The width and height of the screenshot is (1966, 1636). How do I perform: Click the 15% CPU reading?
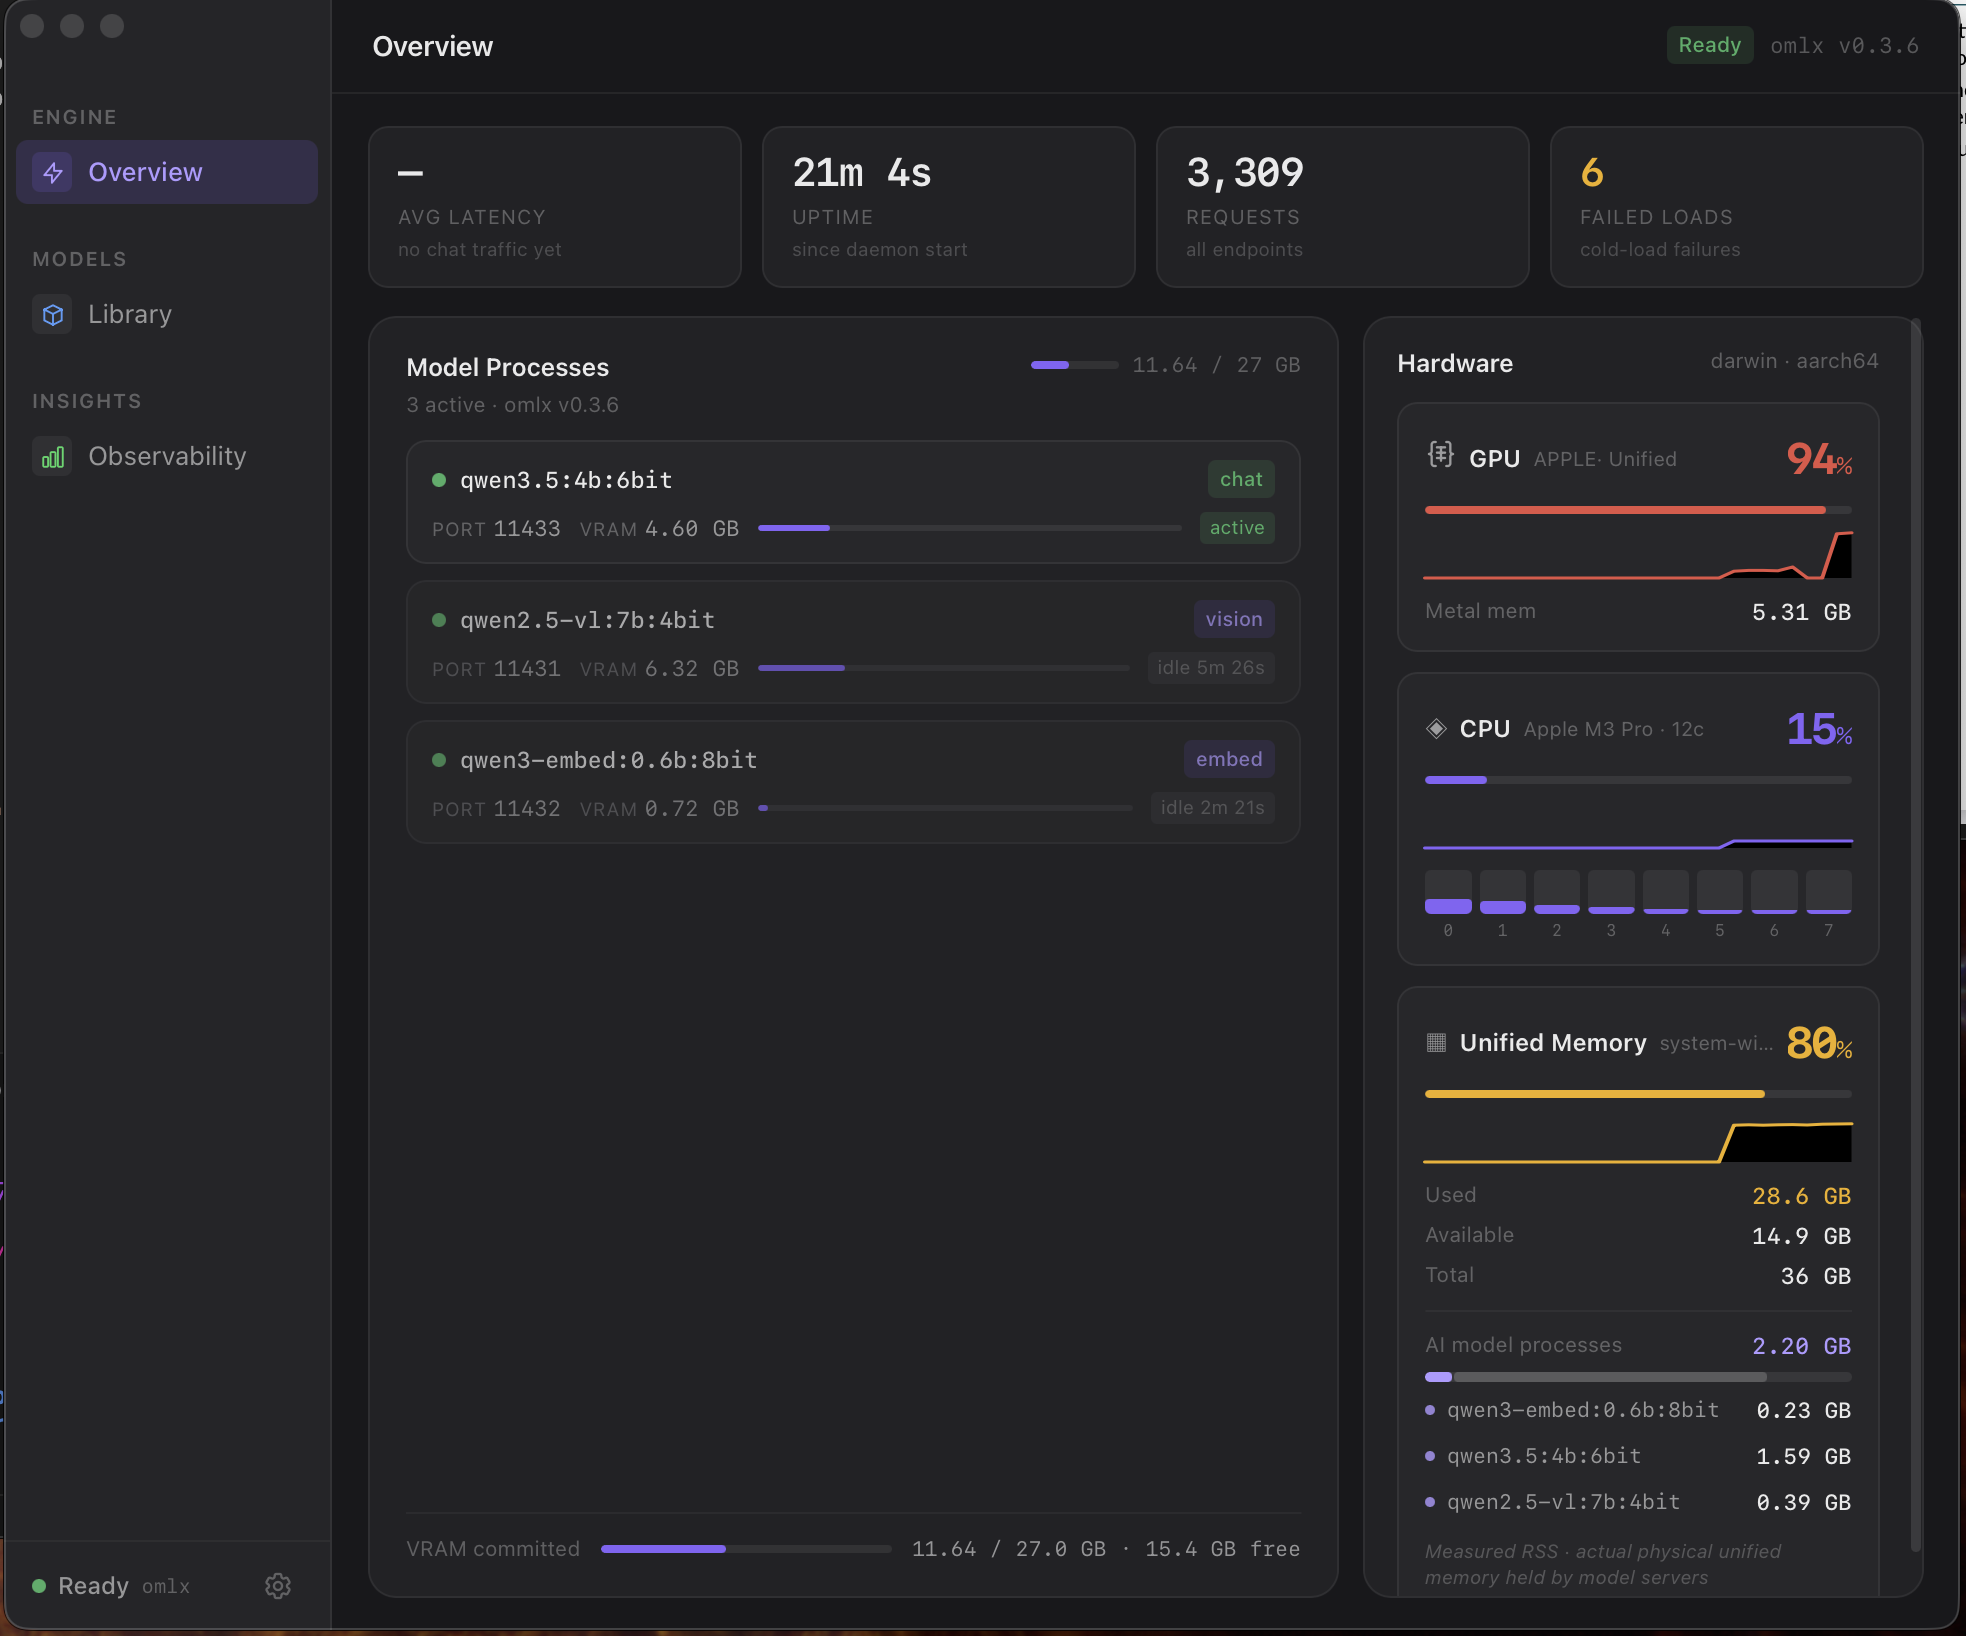pyautogui.click(x=1819, y=729)
